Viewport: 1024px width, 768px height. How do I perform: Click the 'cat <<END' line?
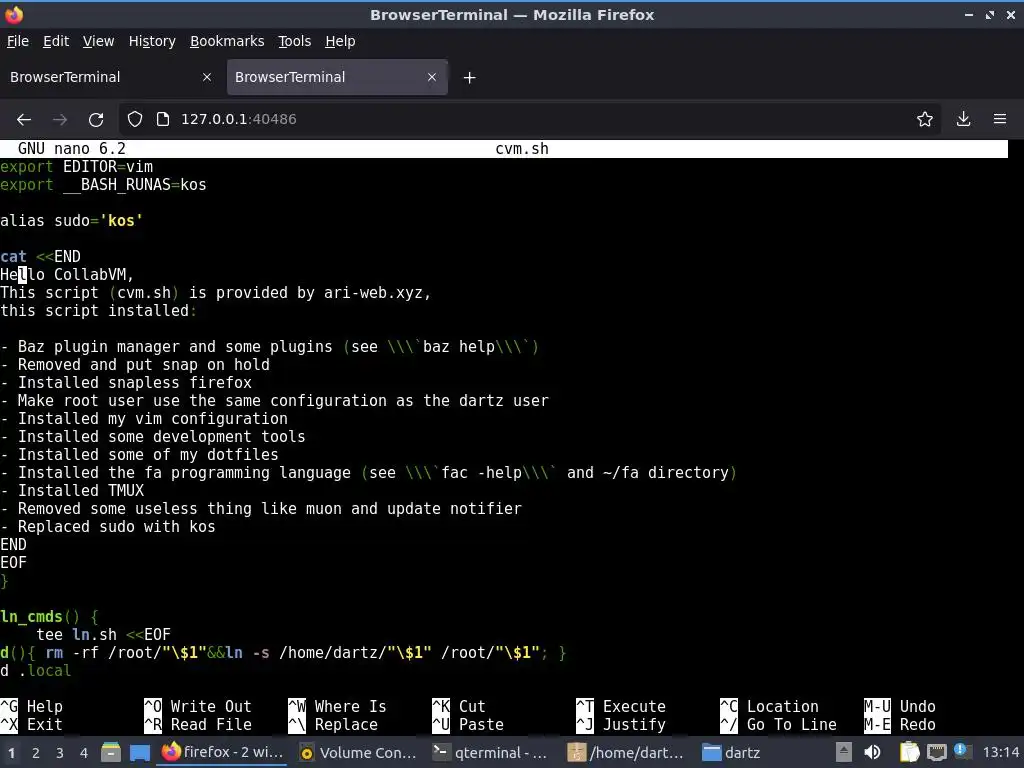tap(40, 257)
